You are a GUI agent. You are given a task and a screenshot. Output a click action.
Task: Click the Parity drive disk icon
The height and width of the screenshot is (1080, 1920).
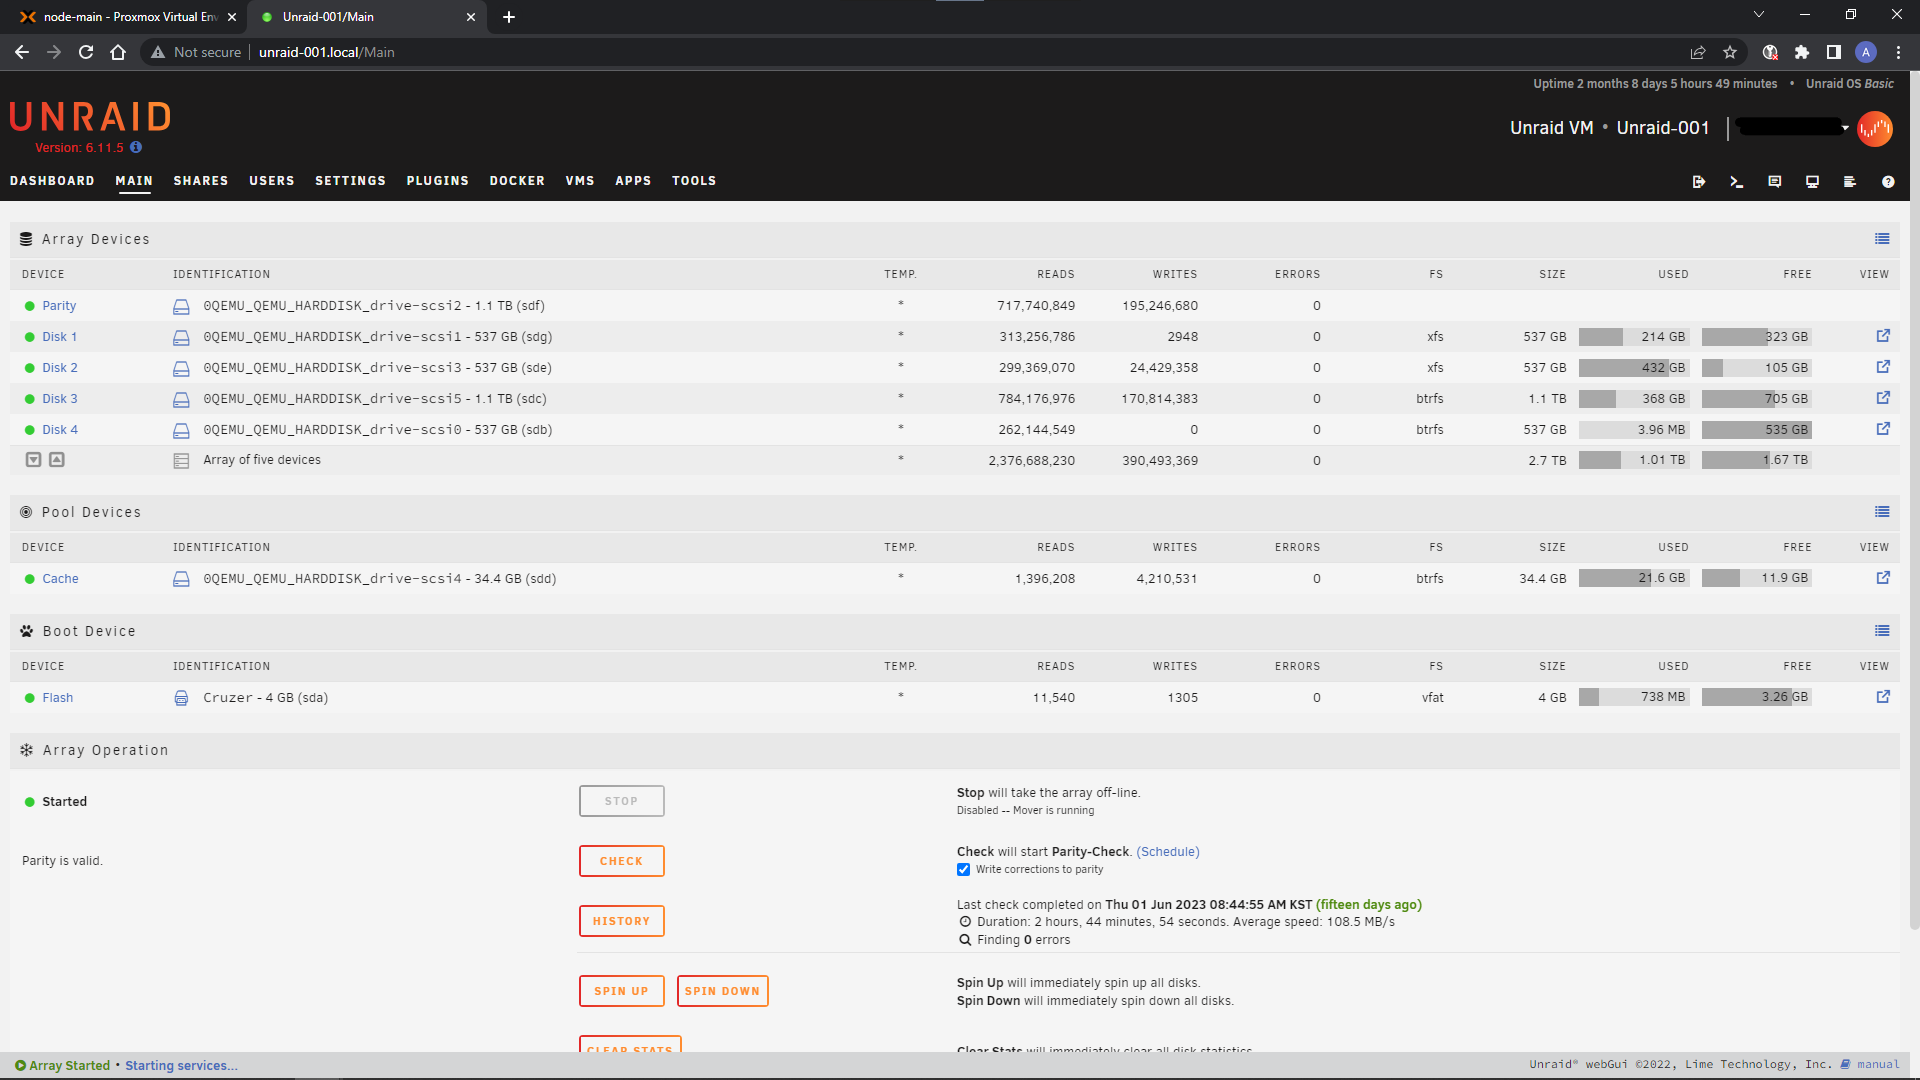coord(181,306)
